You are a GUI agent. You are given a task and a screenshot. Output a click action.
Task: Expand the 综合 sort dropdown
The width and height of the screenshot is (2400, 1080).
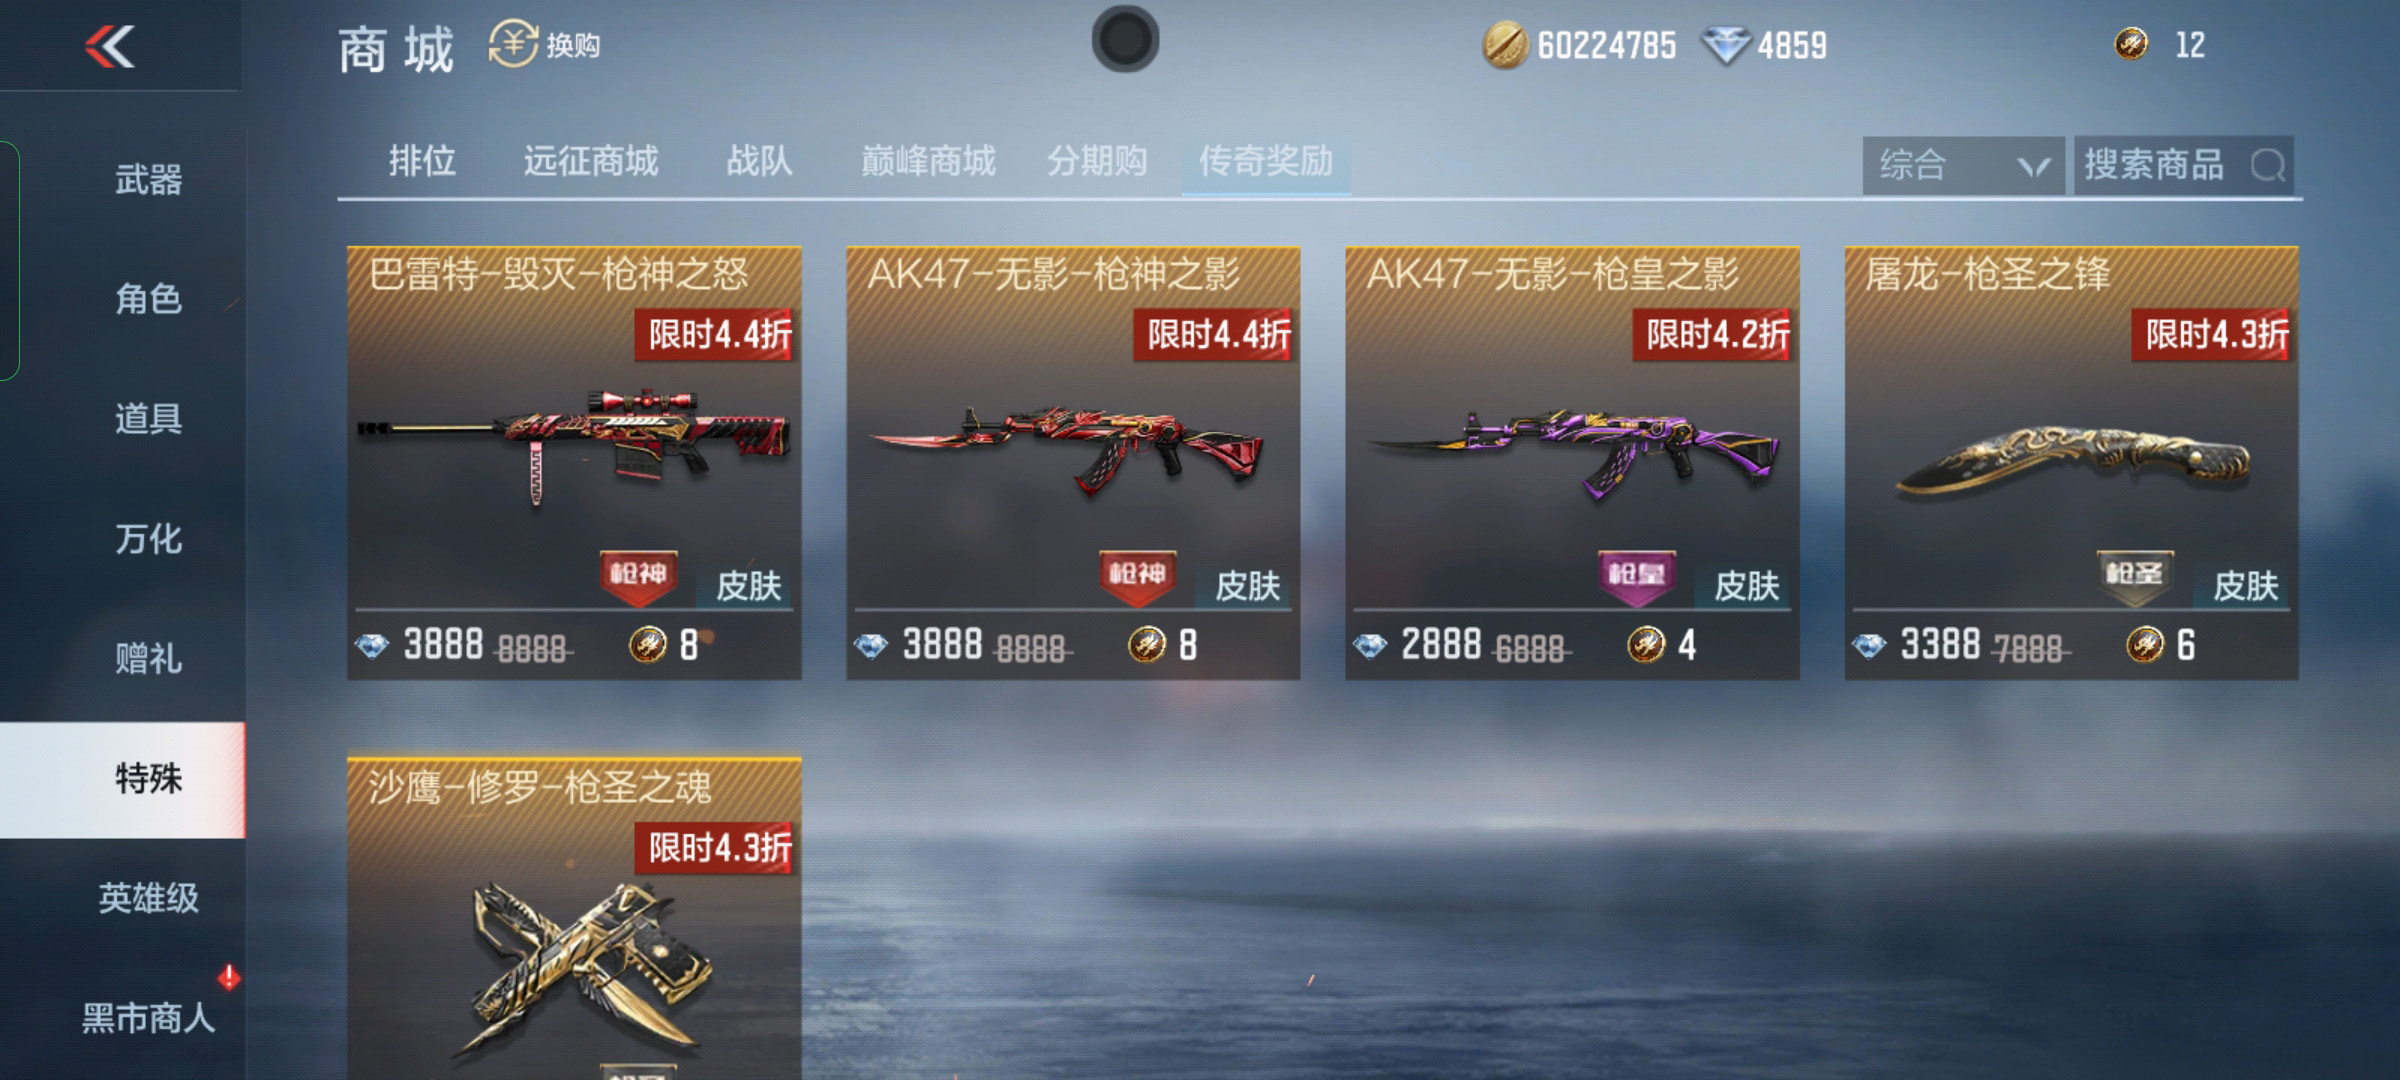click(1963, 166)
